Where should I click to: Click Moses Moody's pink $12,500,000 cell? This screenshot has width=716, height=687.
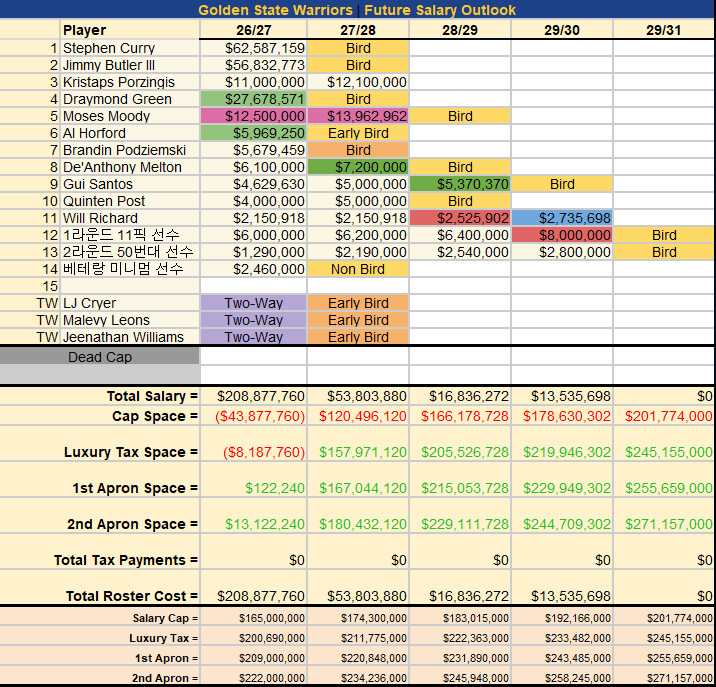pos(253,116)
